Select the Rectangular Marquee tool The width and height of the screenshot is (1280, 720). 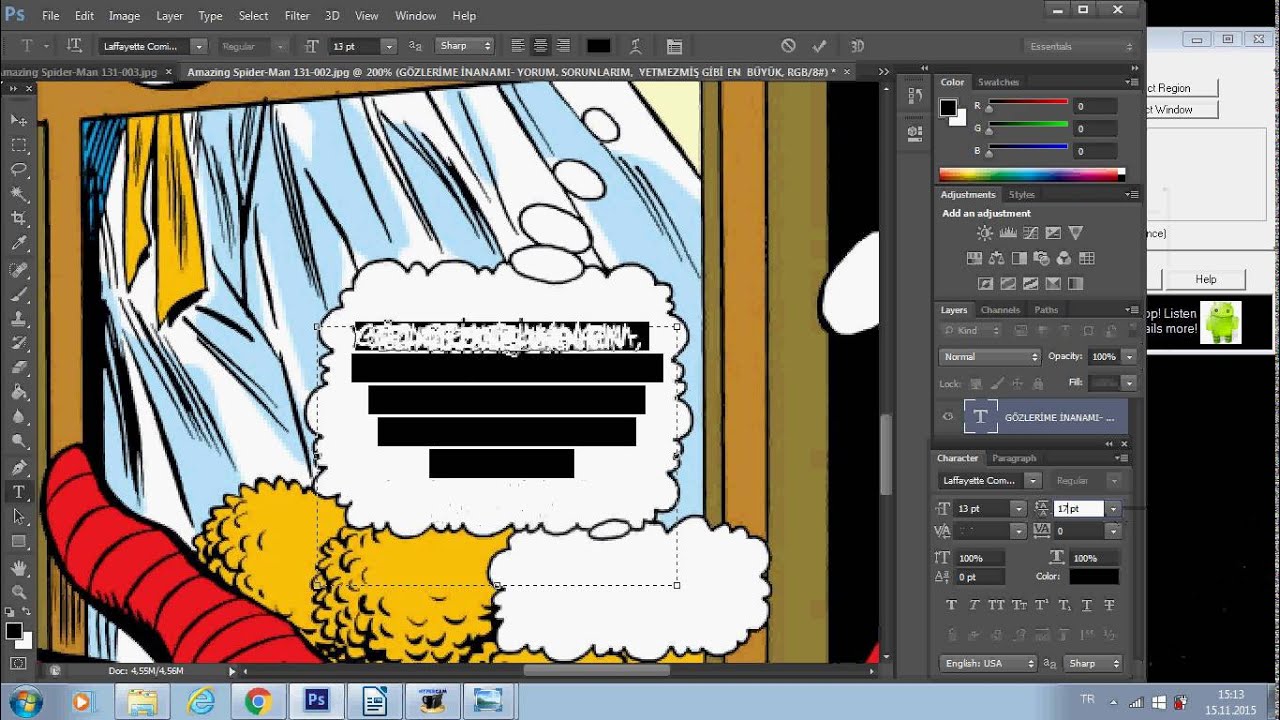pos(18,145)
